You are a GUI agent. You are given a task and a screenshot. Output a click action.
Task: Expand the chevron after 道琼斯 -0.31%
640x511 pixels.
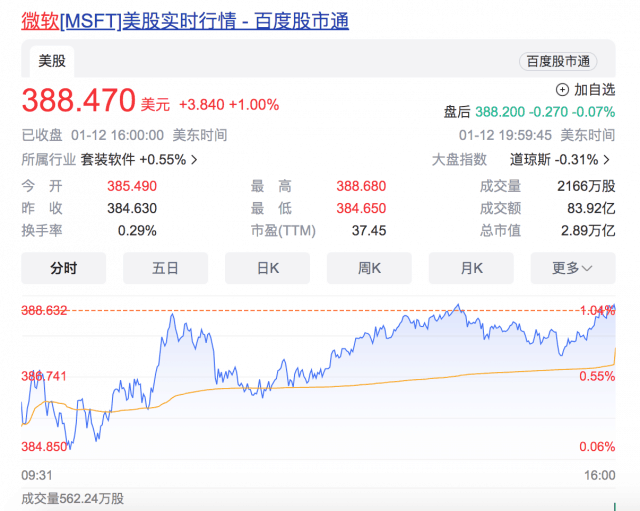tap(607, 160)
